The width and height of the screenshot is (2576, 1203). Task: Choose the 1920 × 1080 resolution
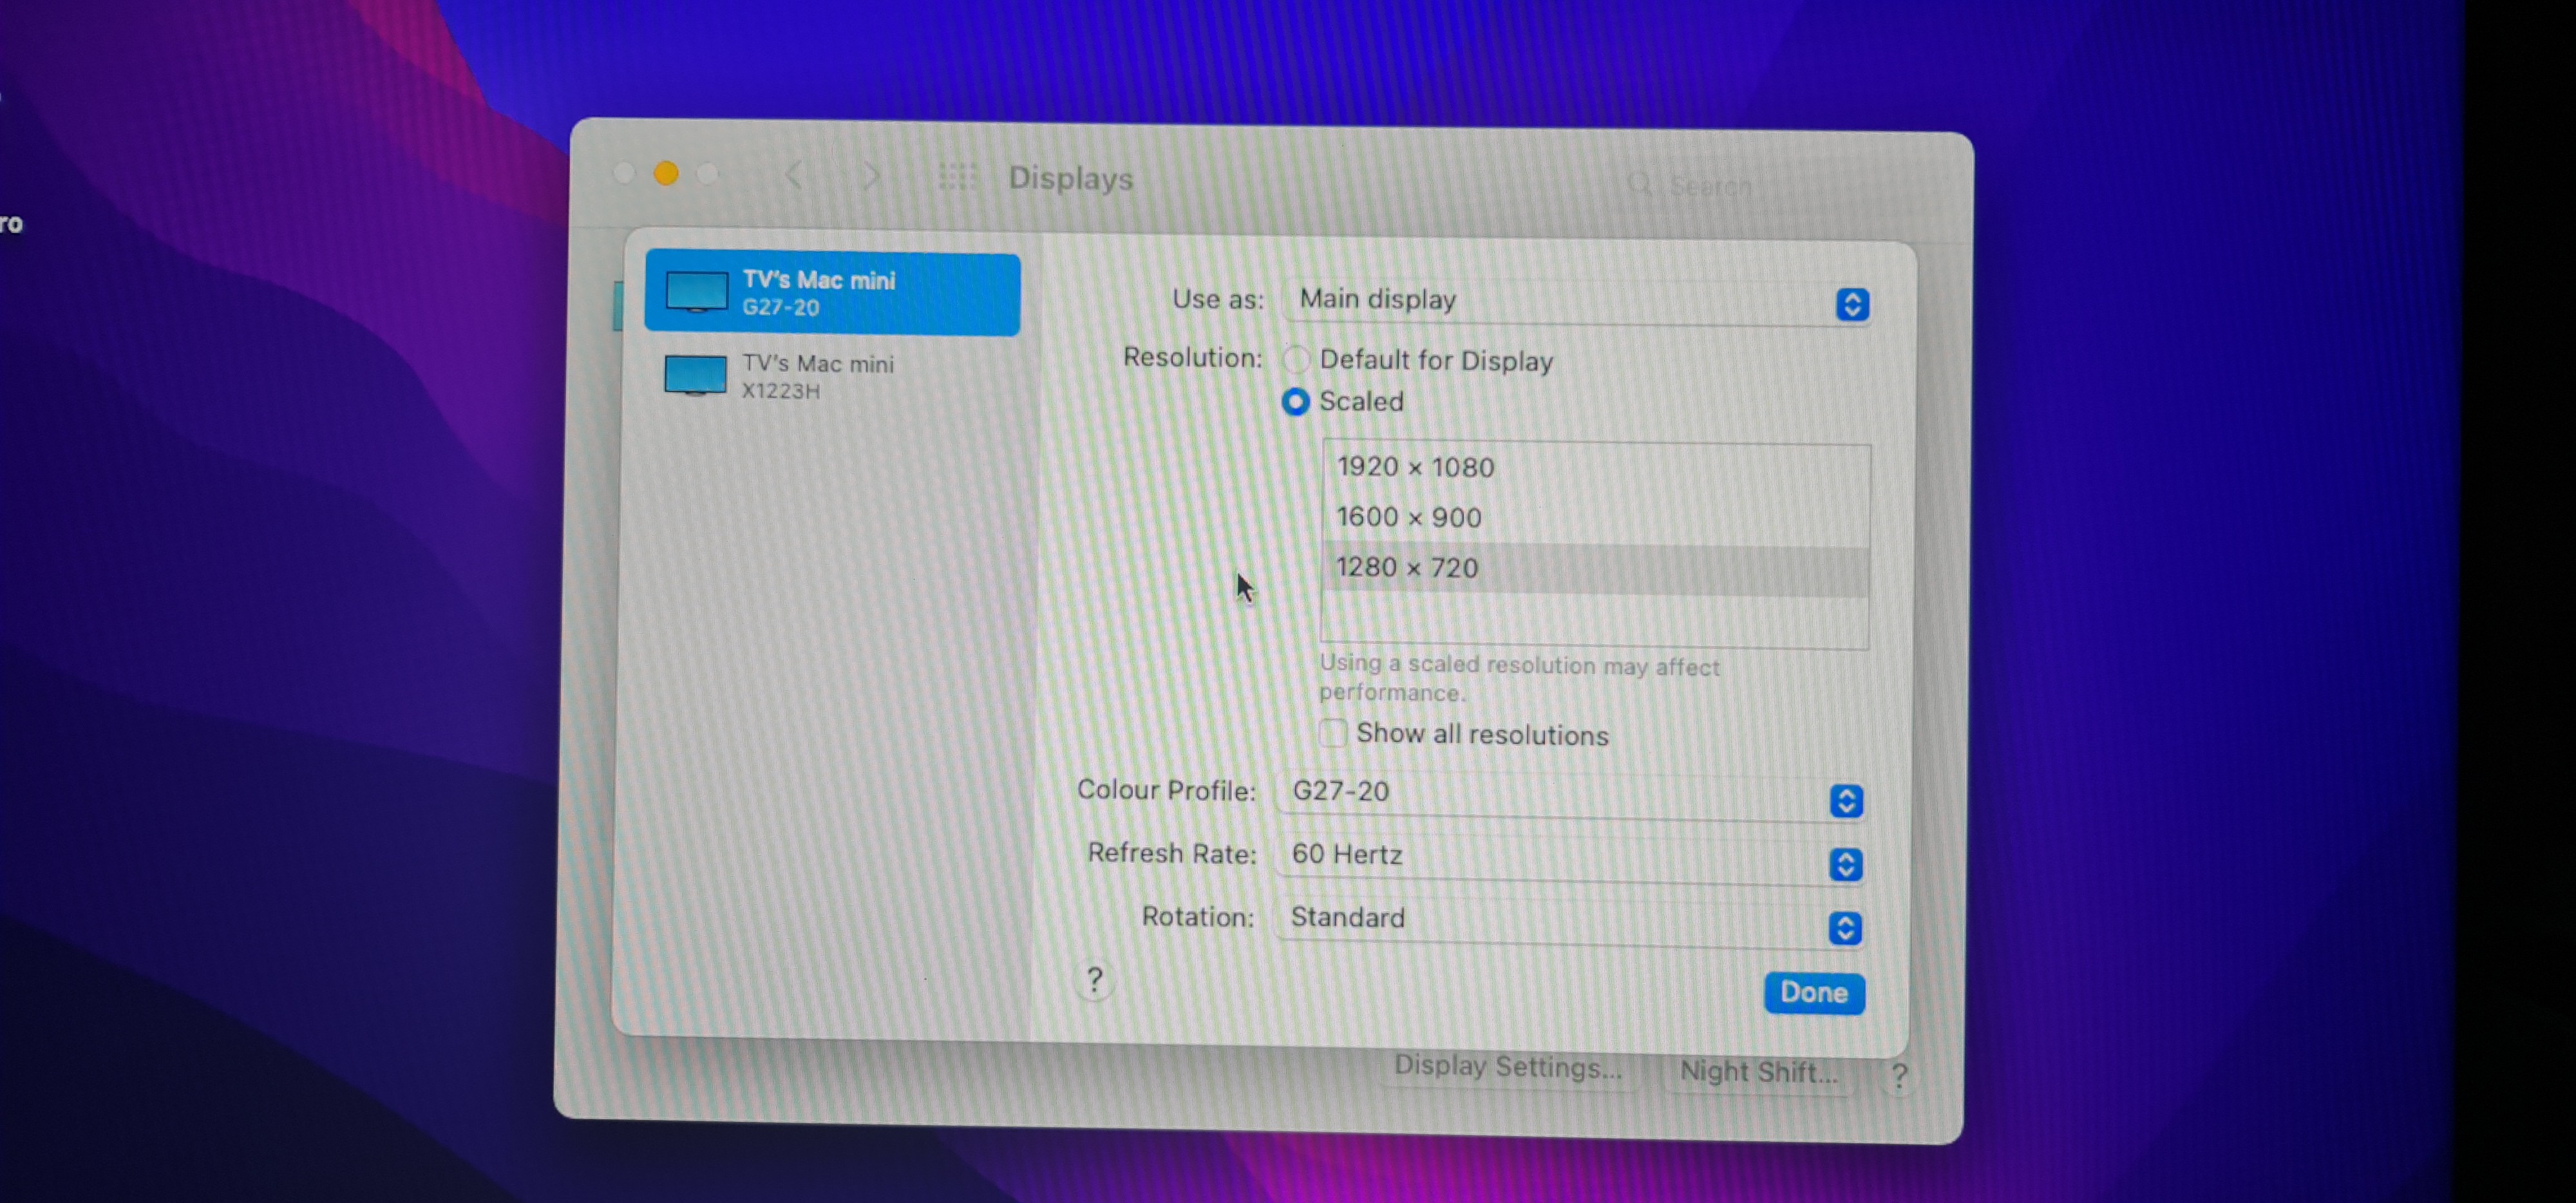click(1415, 467)
